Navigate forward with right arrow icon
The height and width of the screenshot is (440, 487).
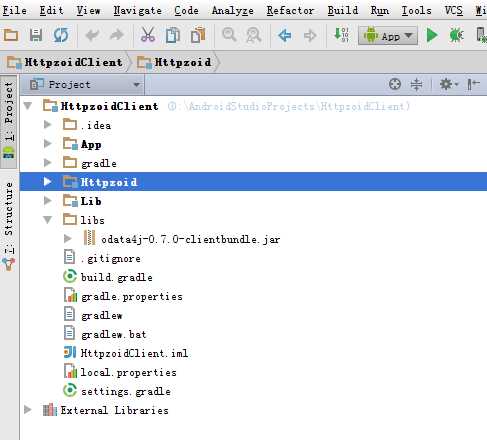click(x=310, y=35)
